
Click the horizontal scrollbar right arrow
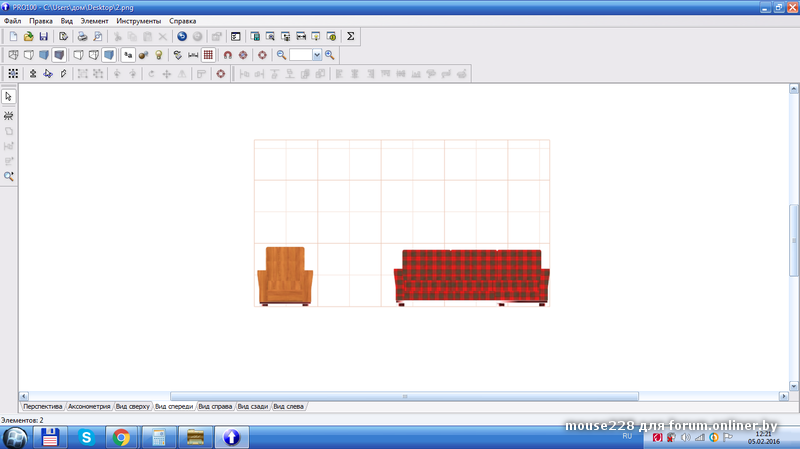click(x=784, y=396)
